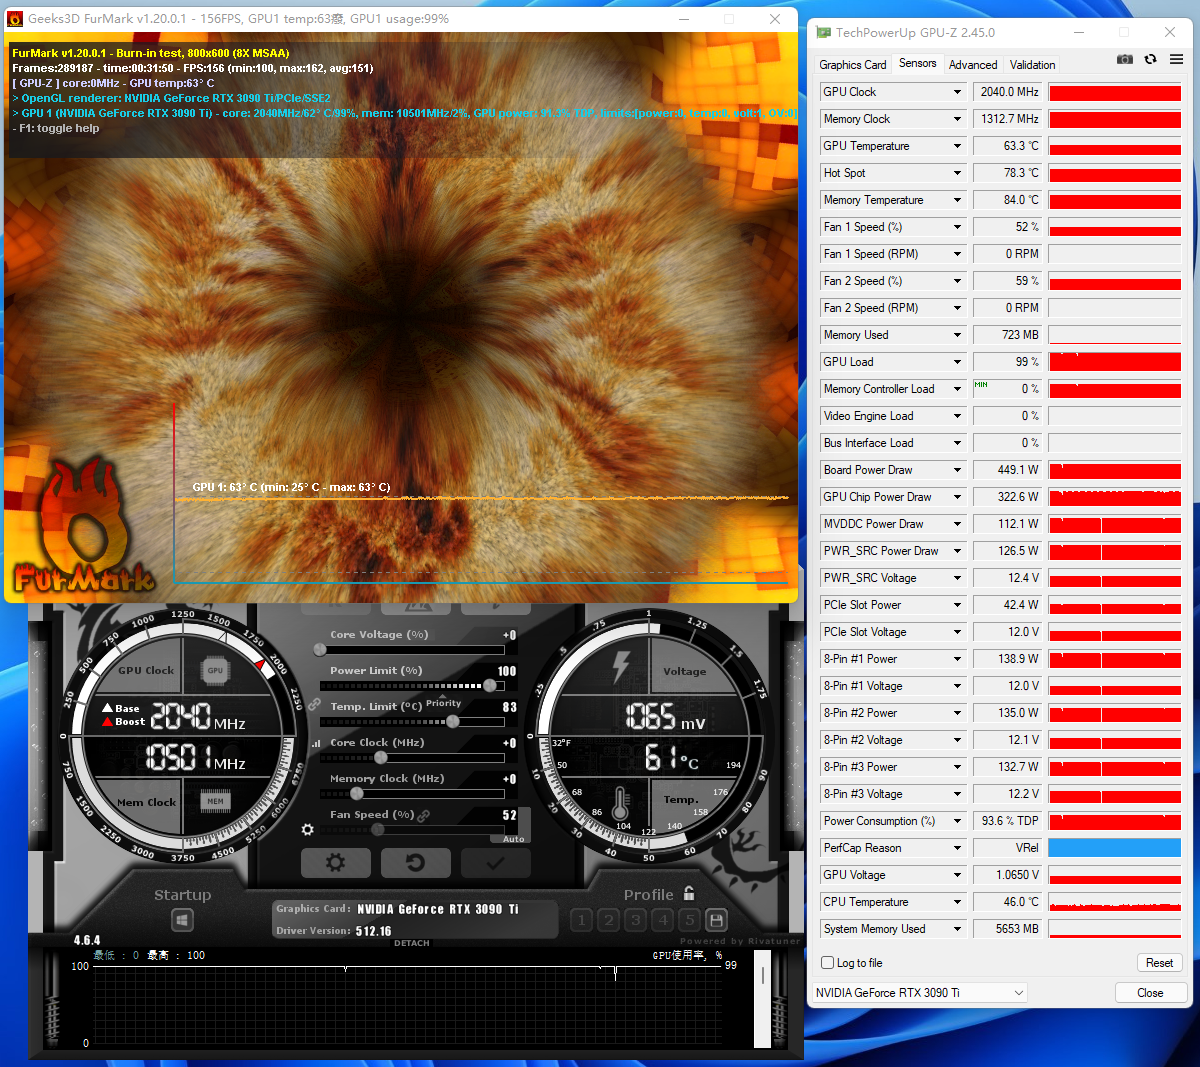The height and width of the screenshot is (1067, 1200).
Task: Select Afterburner profile slot 1
Action: pyautogui.click(x=582, y=920)
